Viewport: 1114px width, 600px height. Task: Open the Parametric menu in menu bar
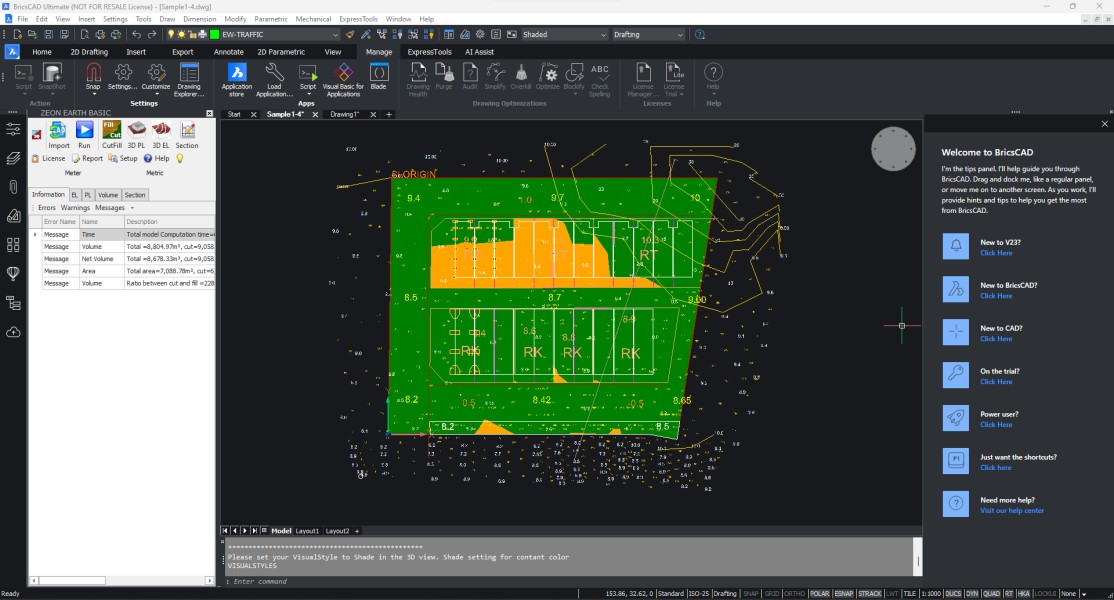271,19
